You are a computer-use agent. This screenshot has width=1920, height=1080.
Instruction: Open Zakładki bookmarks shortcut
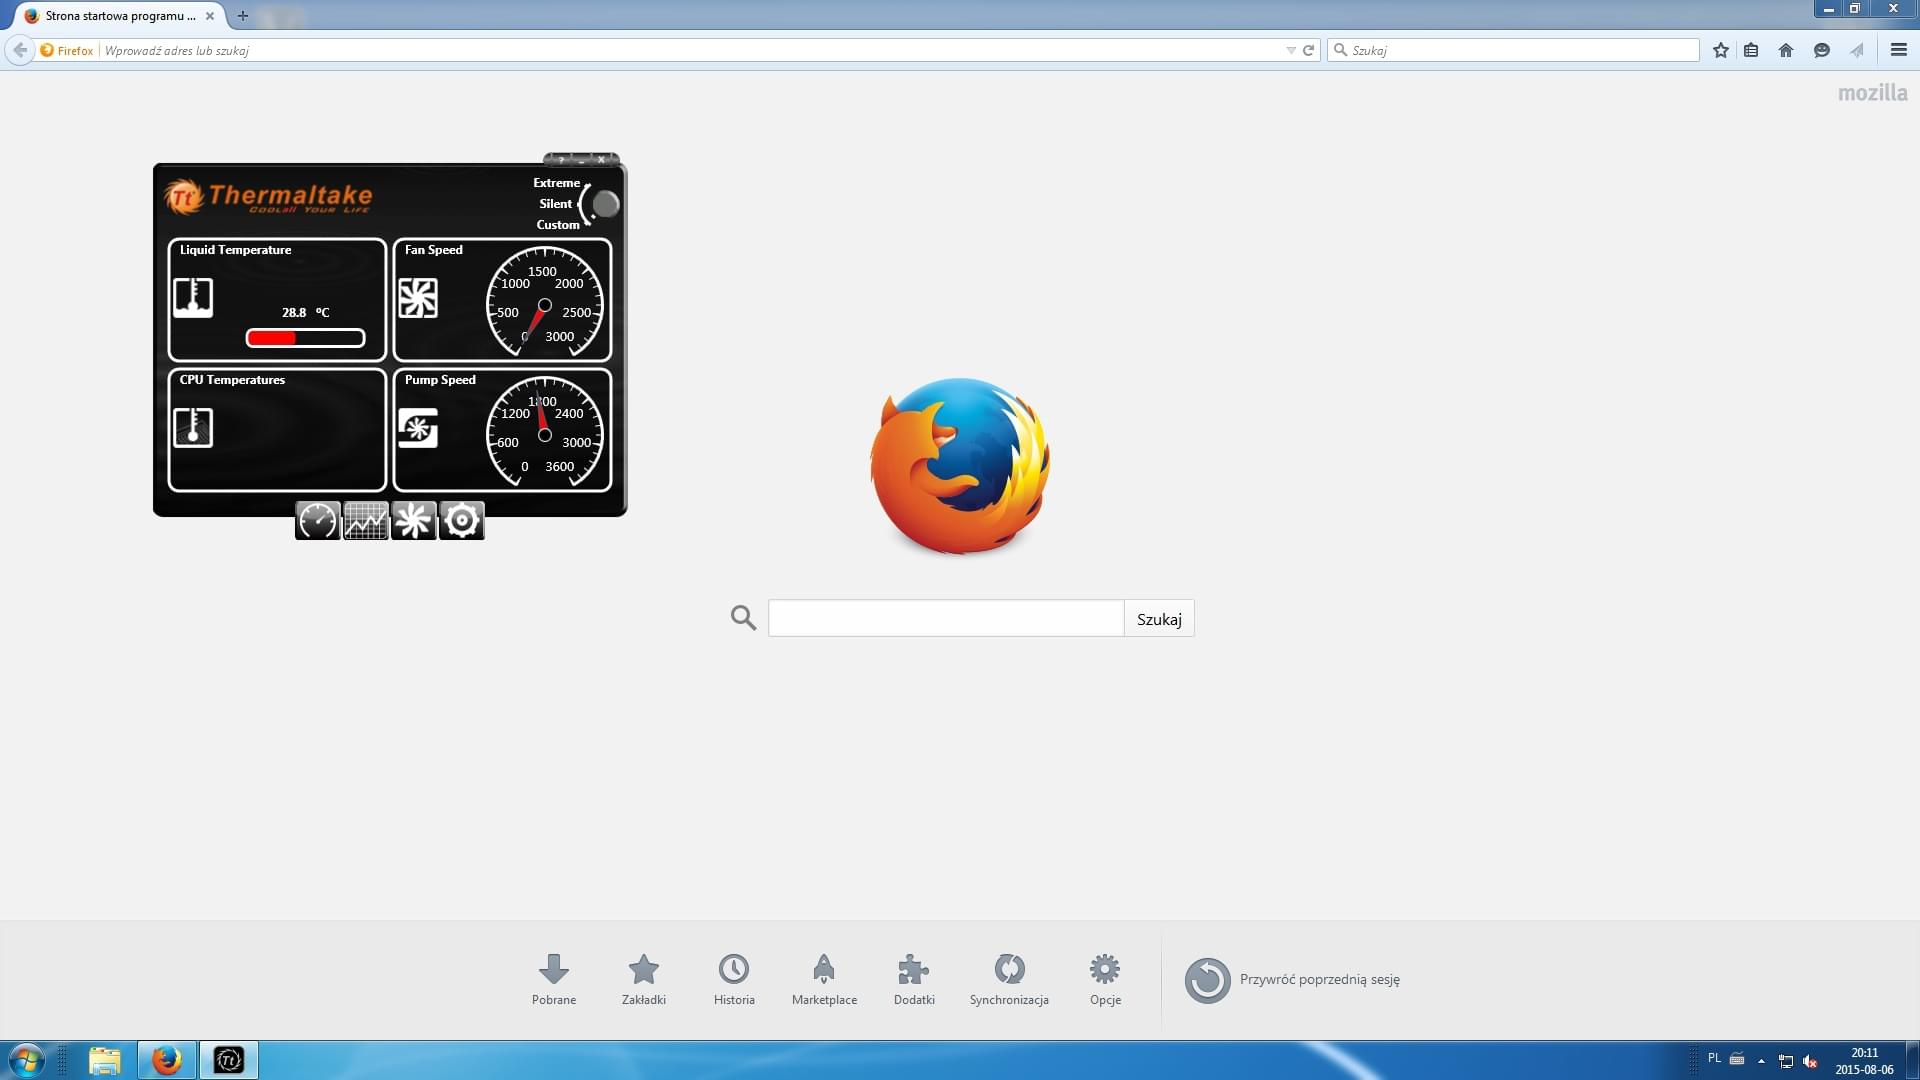click(x=644, y=979)
